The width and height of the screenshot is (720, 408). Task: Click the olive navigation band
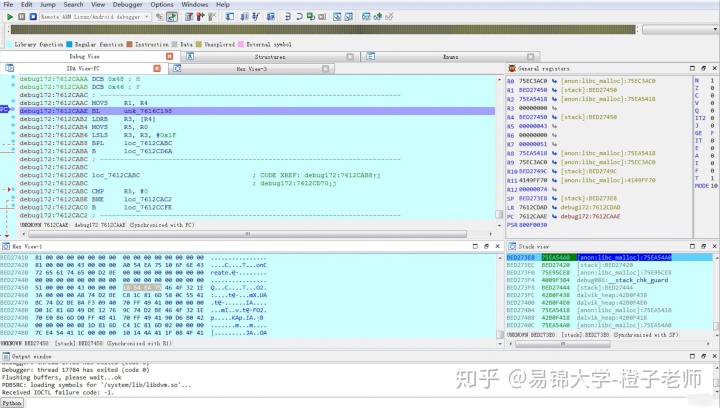323,30
